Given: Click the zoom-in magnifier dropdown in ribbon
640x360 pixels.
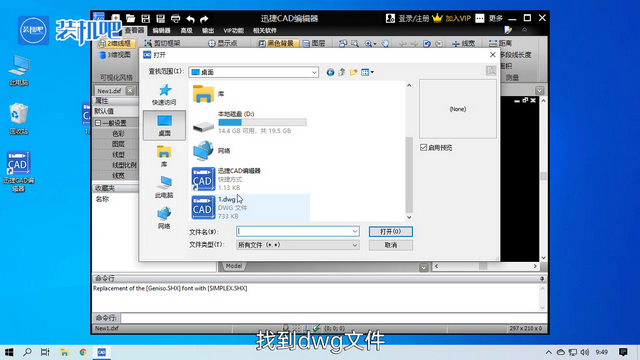Looking at the screenshot, I should pos(370,43).
